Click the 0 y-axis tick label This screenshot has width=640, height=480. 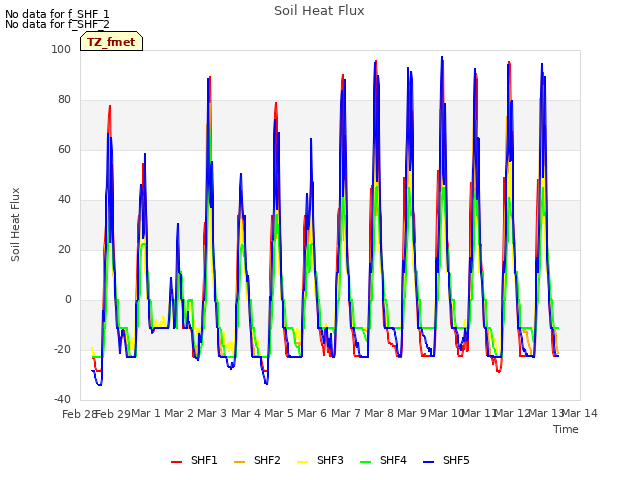pyautogui.click(x=68, y=300)
